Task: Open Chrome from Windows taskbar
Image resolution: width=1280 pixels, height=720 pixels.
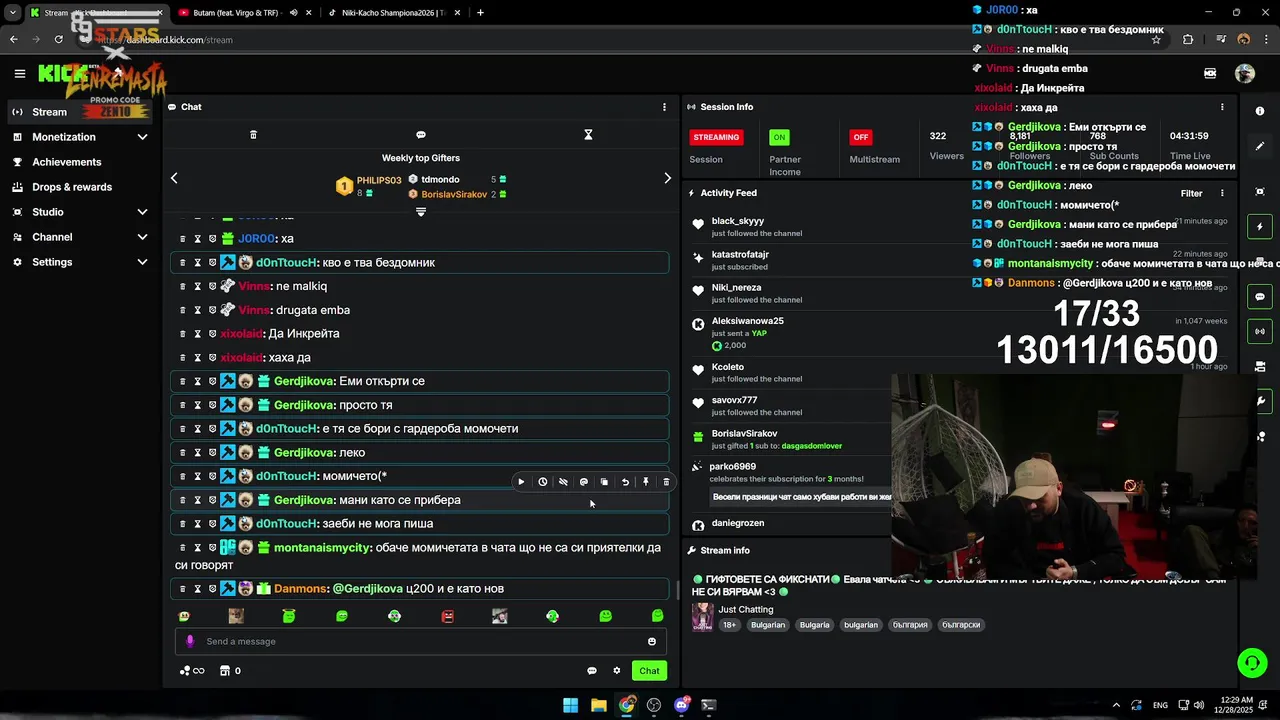Action: [626, 705]
